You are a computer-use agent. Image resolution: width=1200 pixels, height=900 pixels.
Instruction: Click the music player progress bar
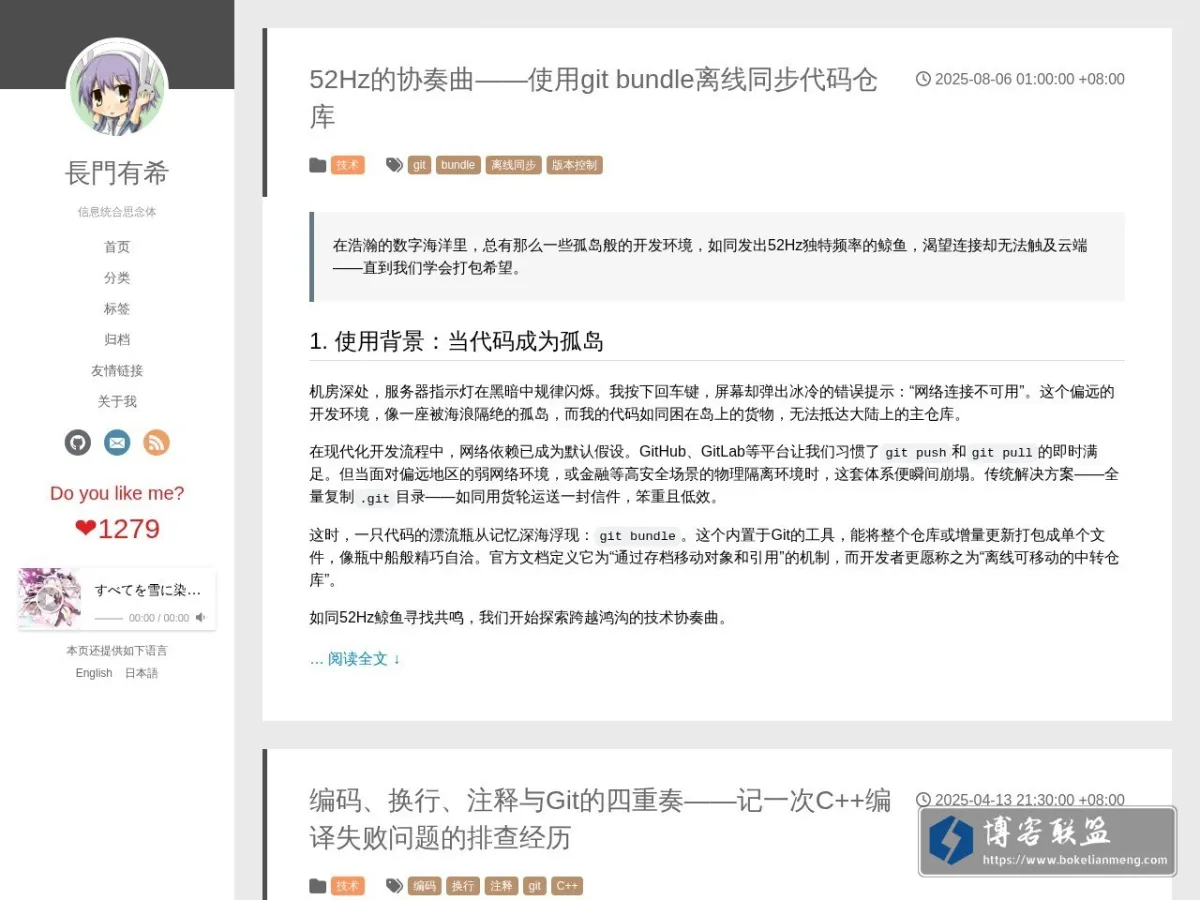pos(108,618)
